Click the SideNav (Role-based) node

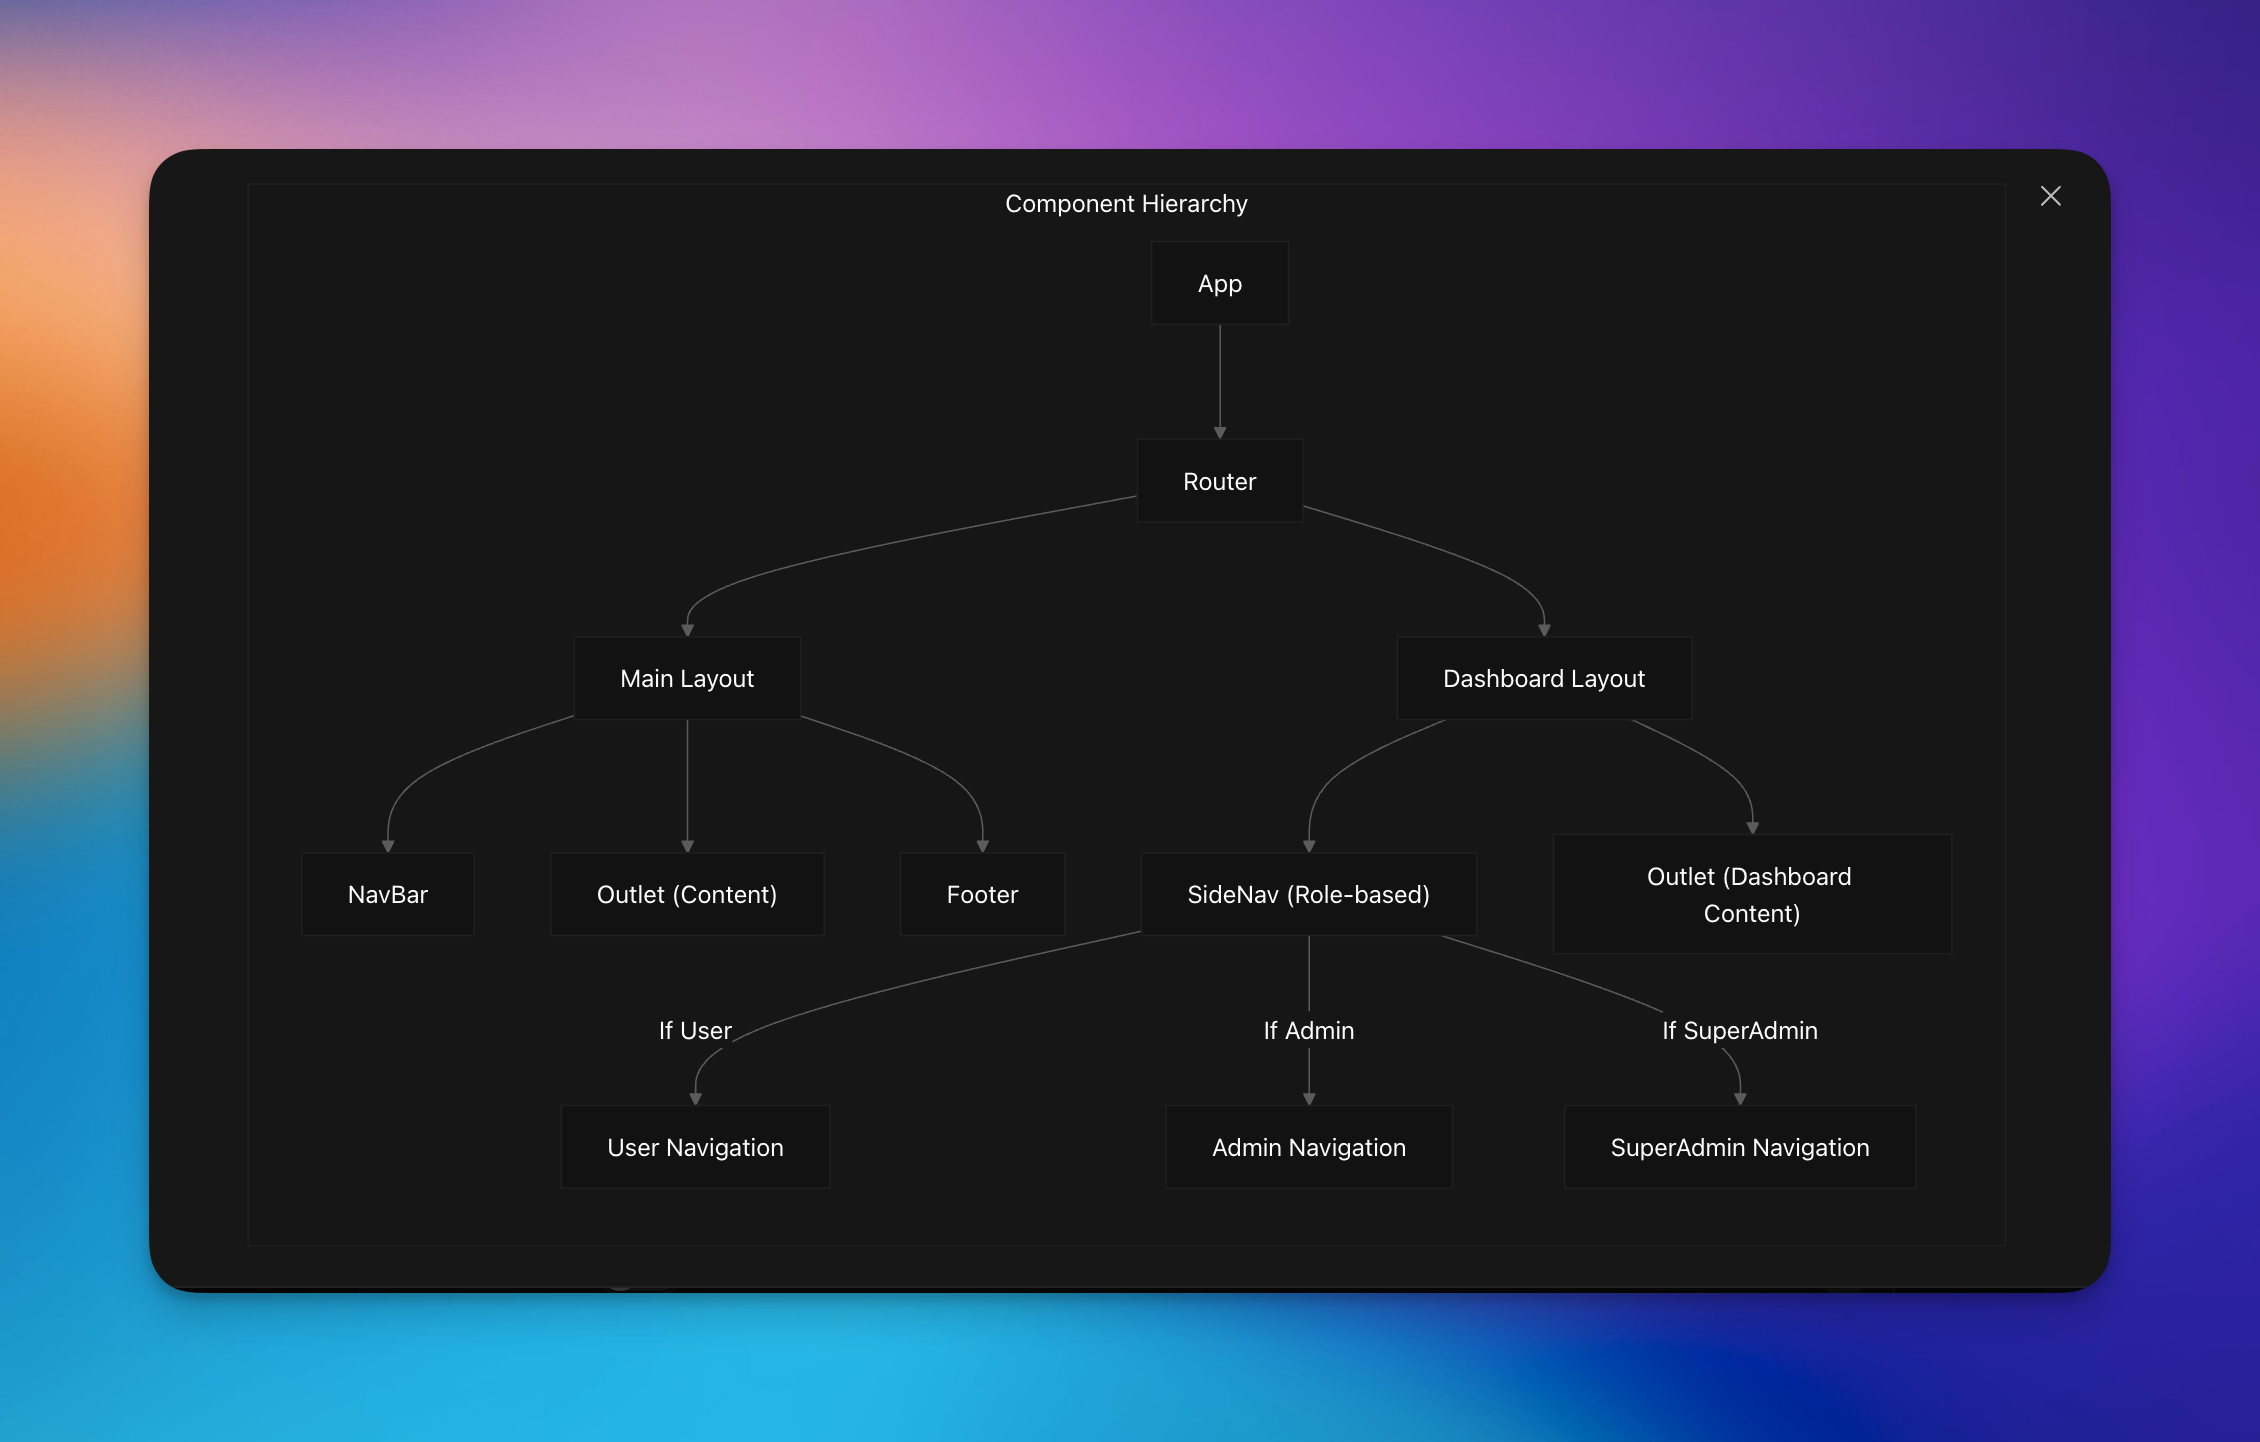tap(1309, 894)
